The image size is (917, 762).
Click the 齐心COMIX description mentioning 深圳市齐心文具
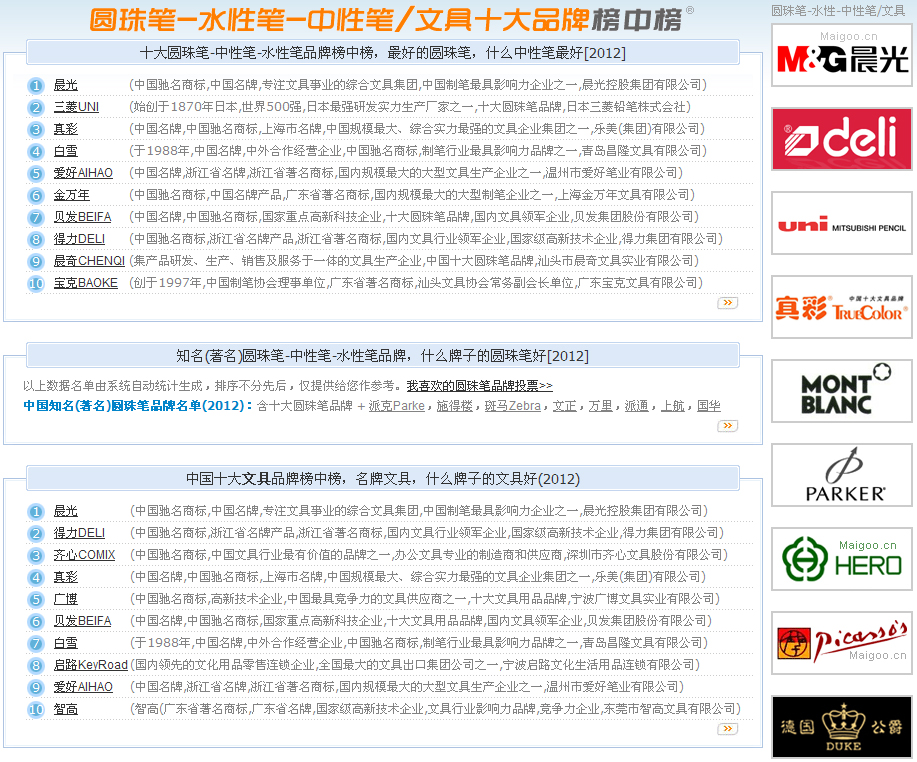coord(429,555)
